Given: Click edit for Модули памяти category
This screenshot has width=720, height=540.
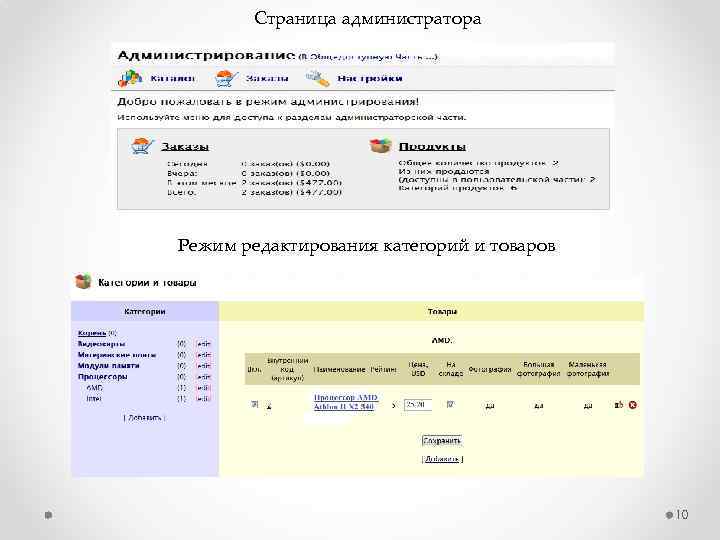Looking at the screenshot, I should (203, 366).
